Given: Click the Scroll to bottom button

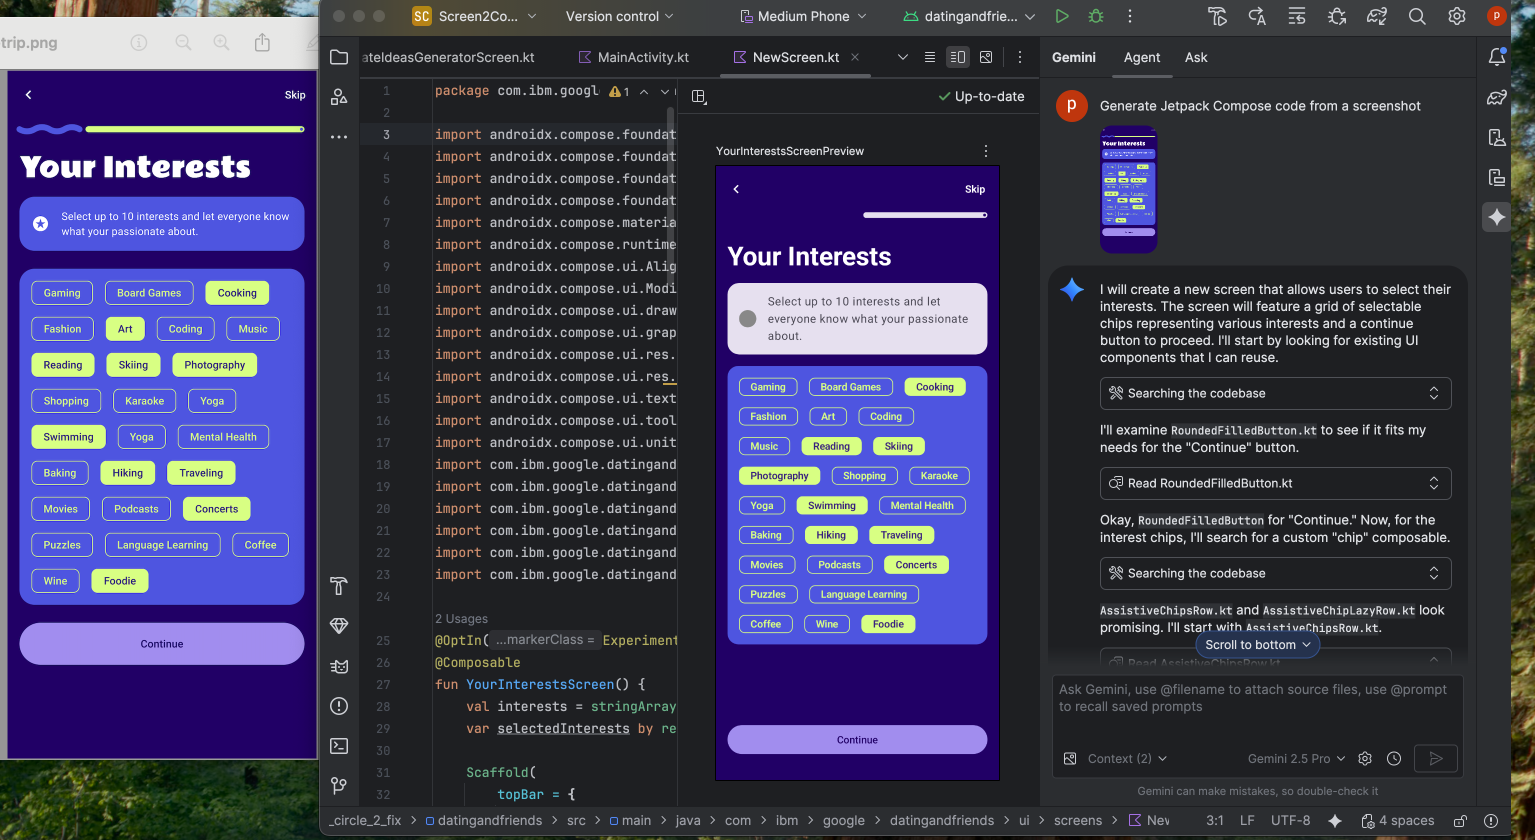Looking at the screenshot, I should point(1256,644).
